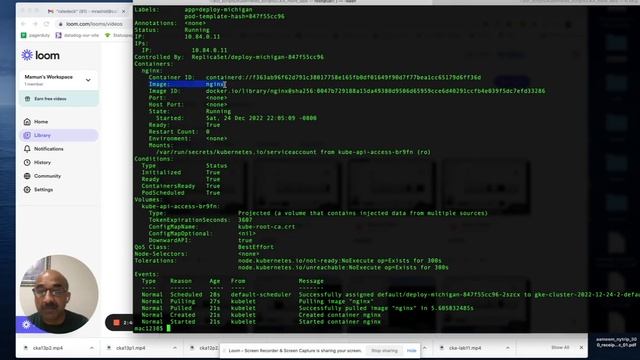Close the downloads bar

point(581,347)
